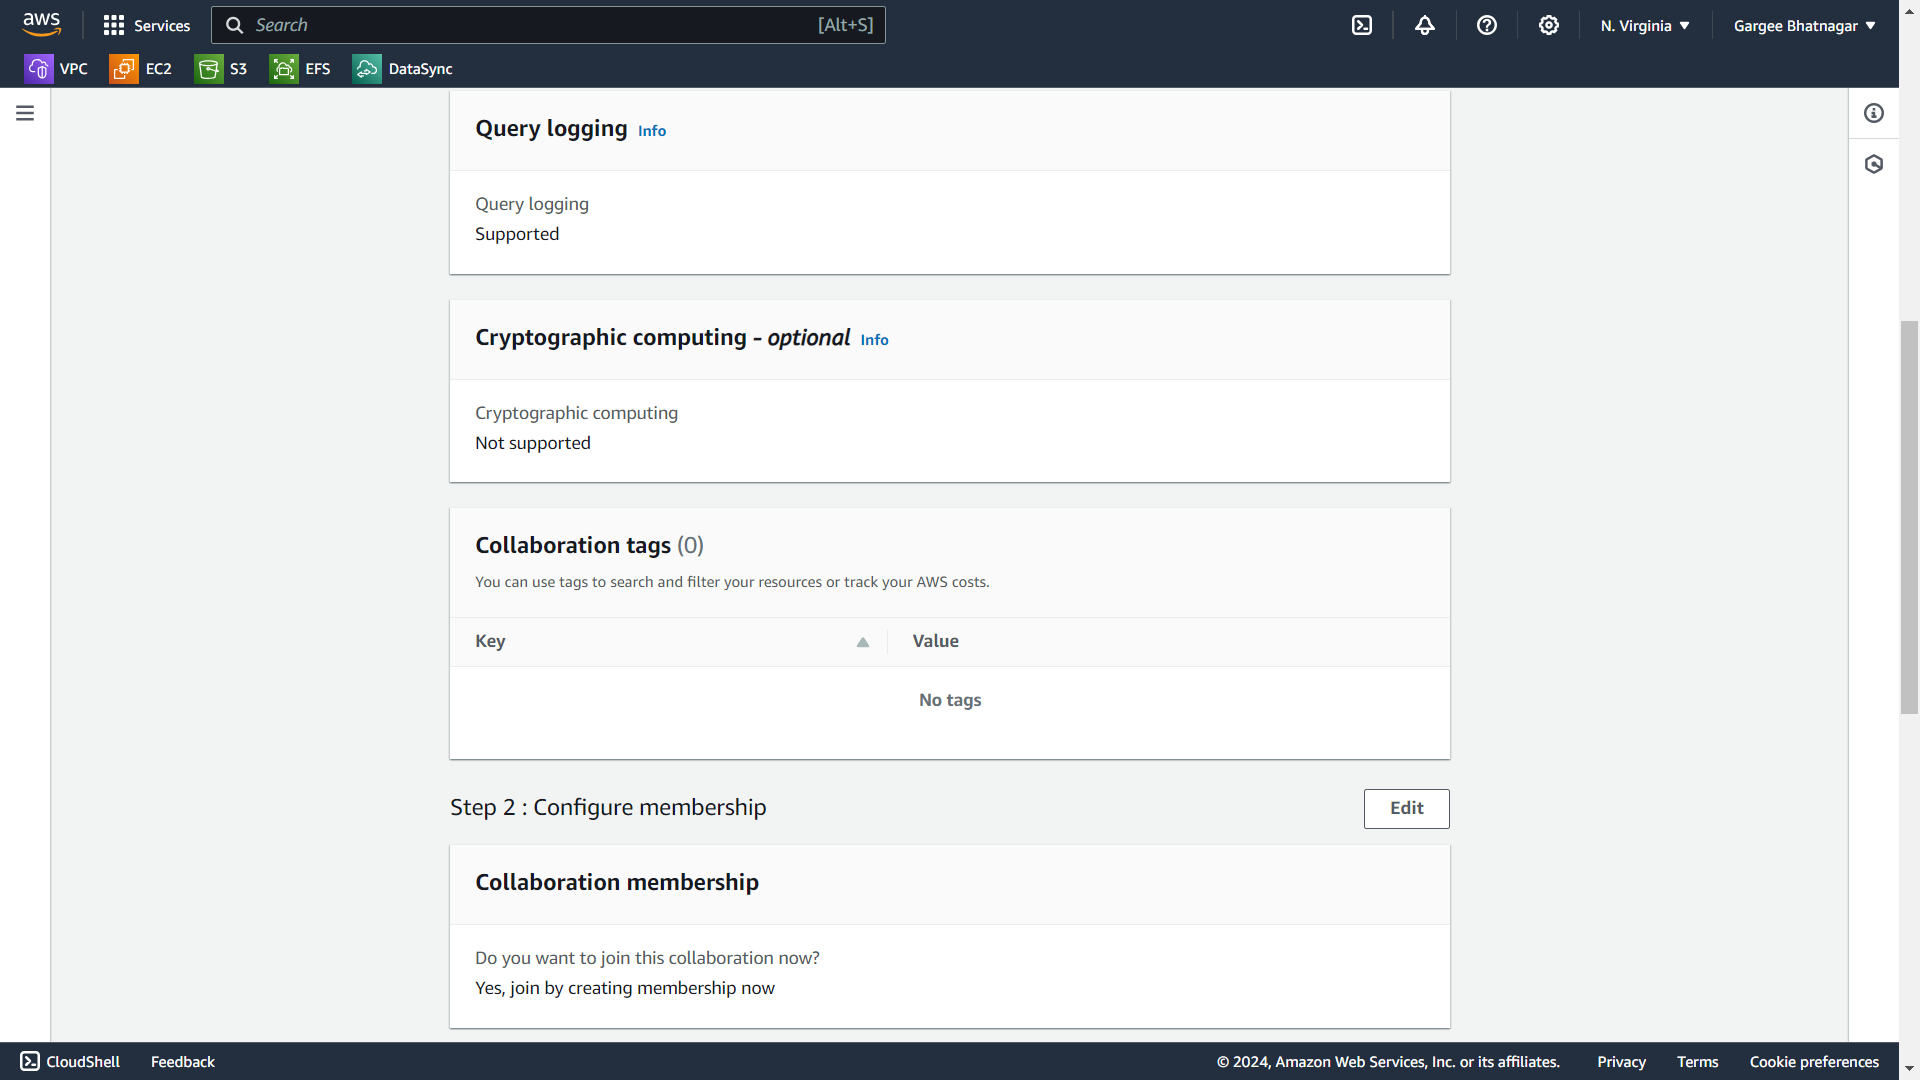
Task: Open the notifications bell
Action: 1424,25
